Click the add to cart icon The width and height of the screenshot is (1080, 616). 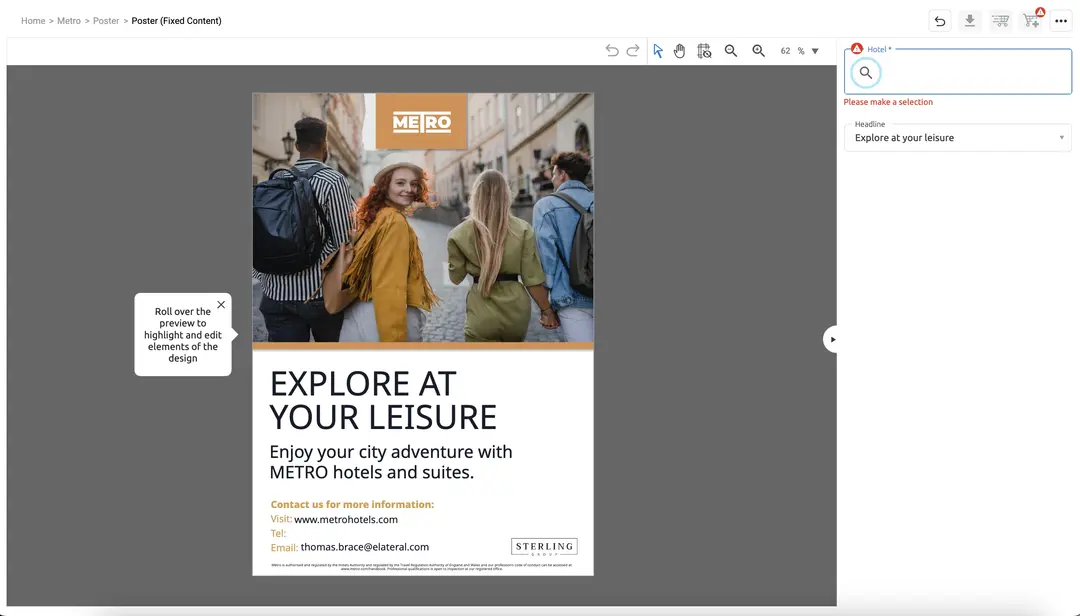1030,21
